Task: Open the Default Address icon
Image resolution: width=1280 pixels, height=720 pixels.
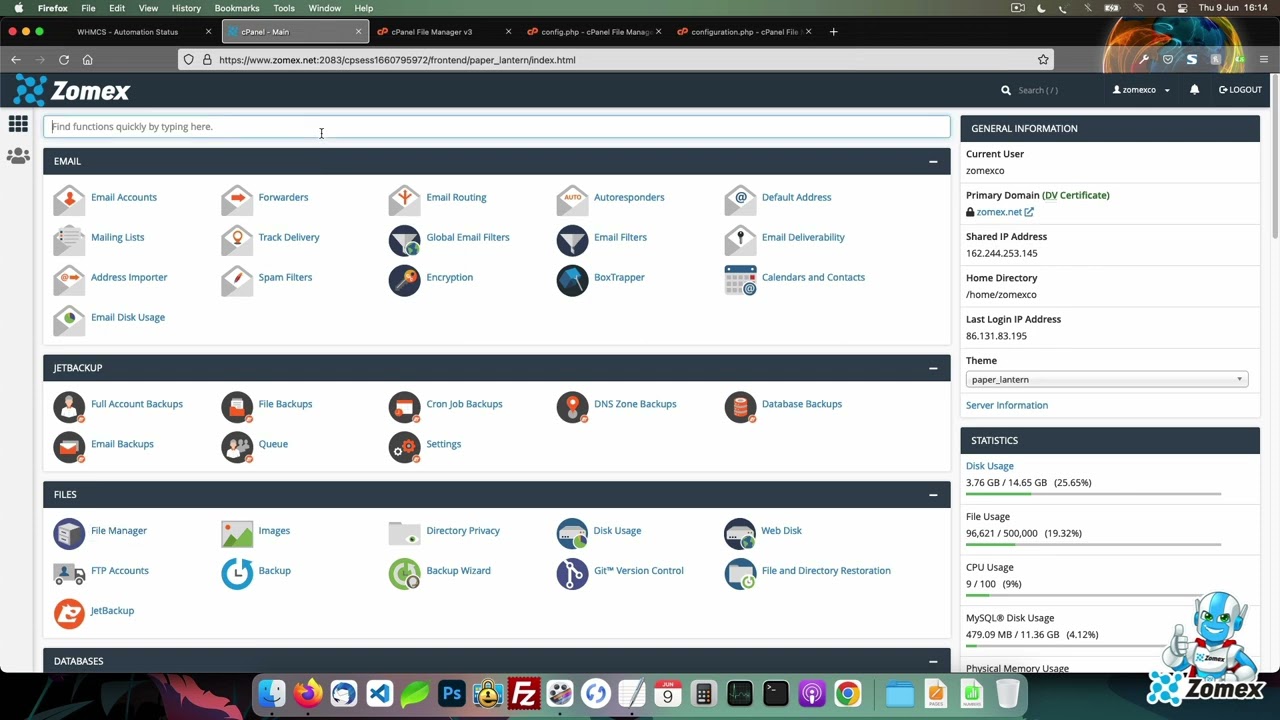Action: click(x=741, y=199)
